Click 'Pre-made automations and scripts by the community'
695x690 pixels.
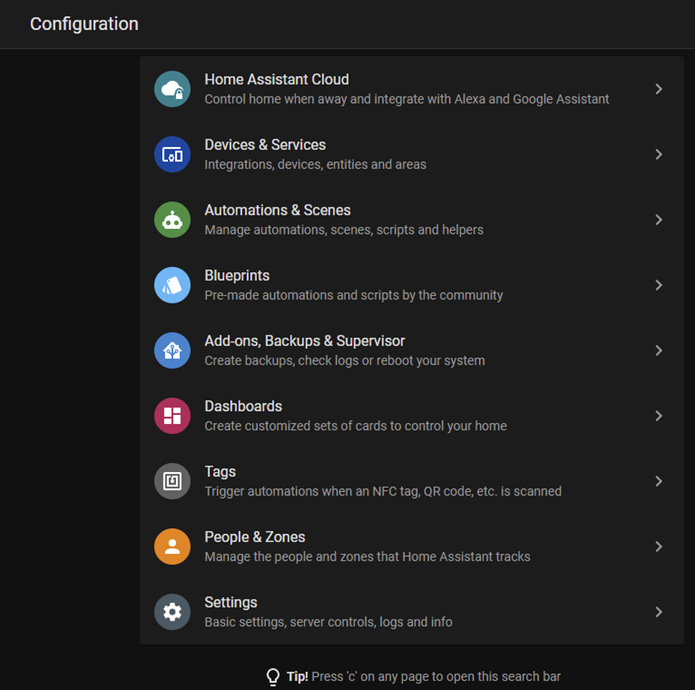click(354, 295)
